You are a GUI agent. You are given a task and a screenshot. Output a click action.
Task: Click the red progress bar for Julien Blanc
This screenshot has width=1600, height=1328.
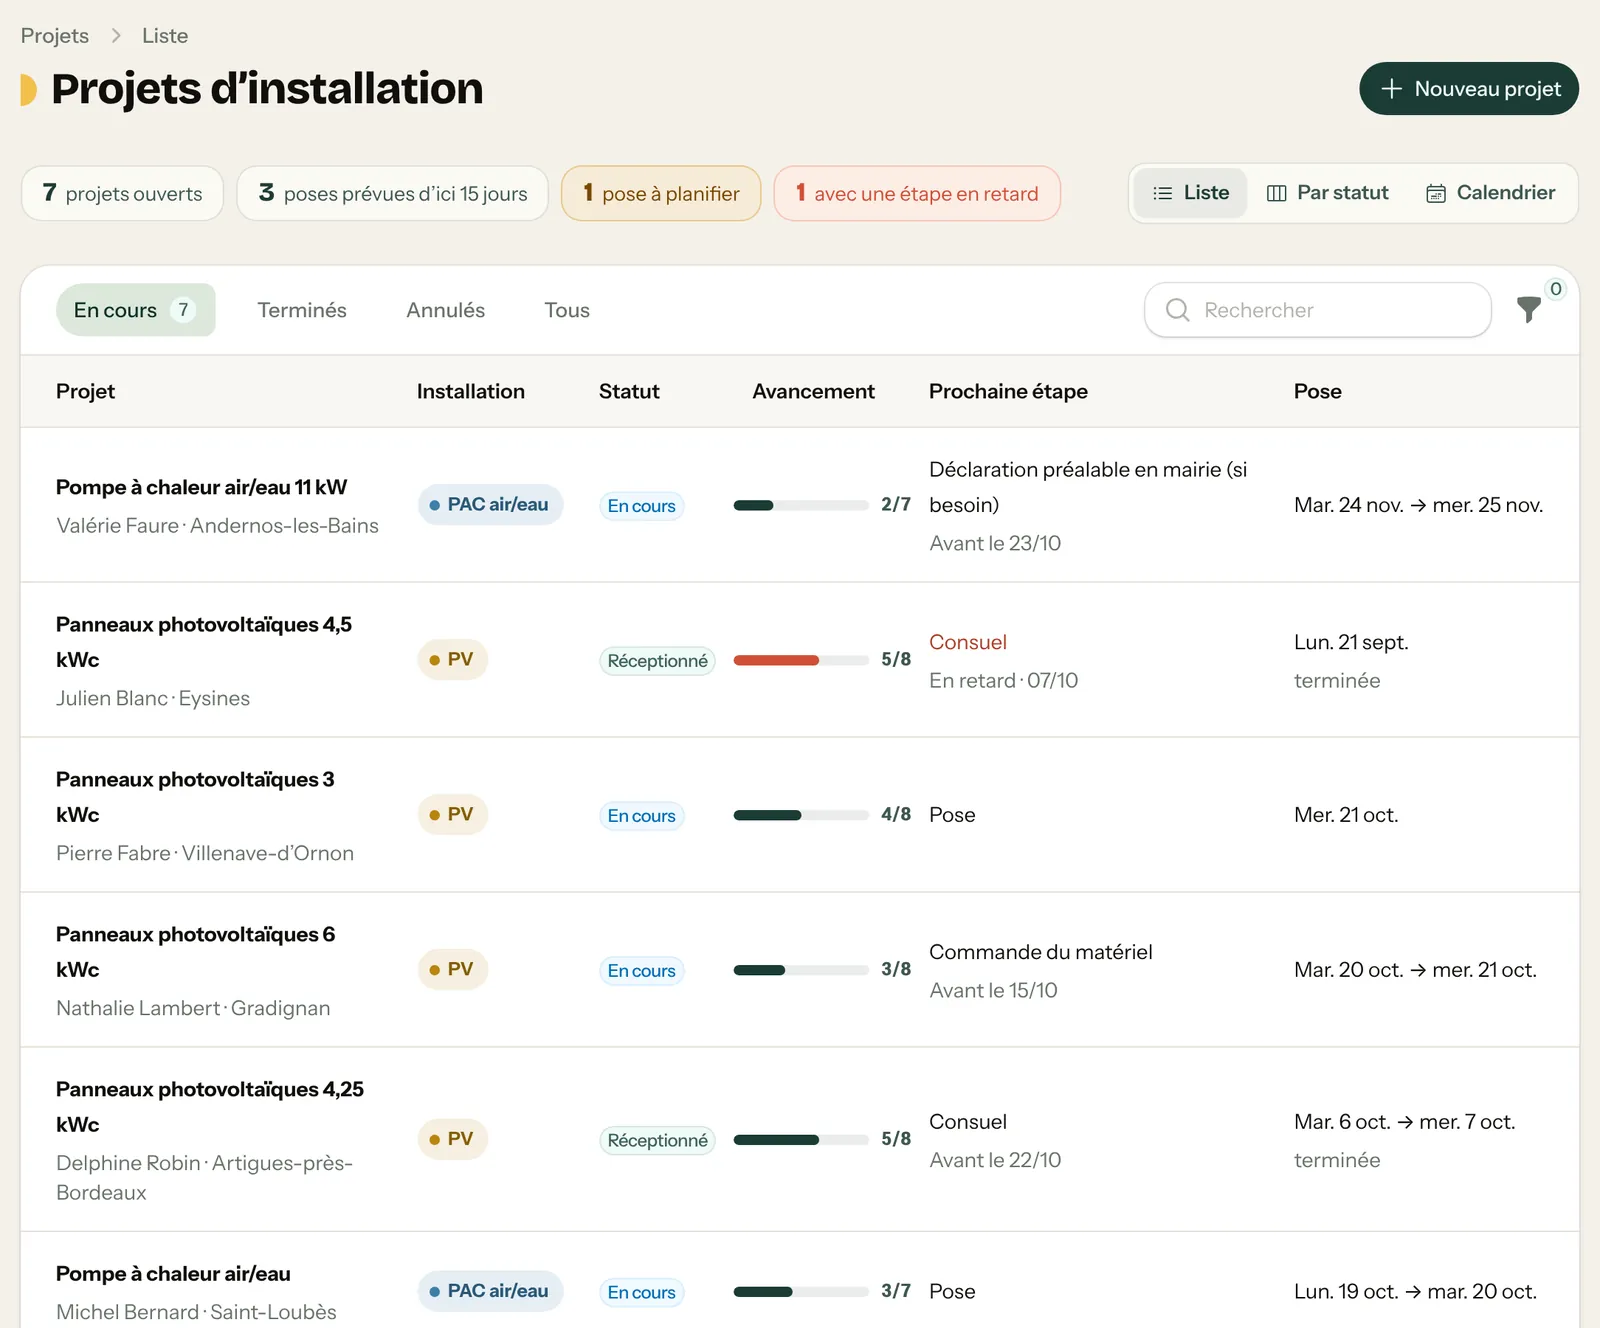(x=801, y=660)
